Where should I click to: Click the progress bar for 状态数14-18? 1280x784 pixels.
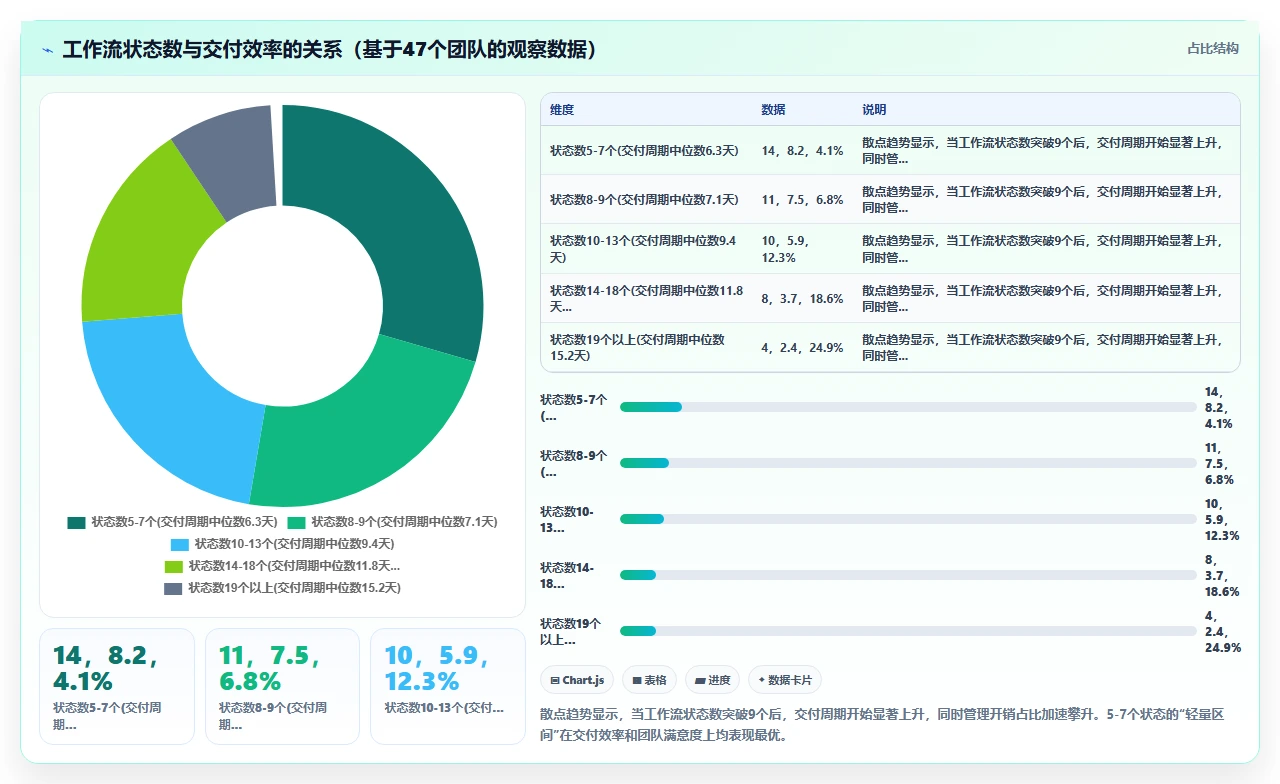(908, 575)
